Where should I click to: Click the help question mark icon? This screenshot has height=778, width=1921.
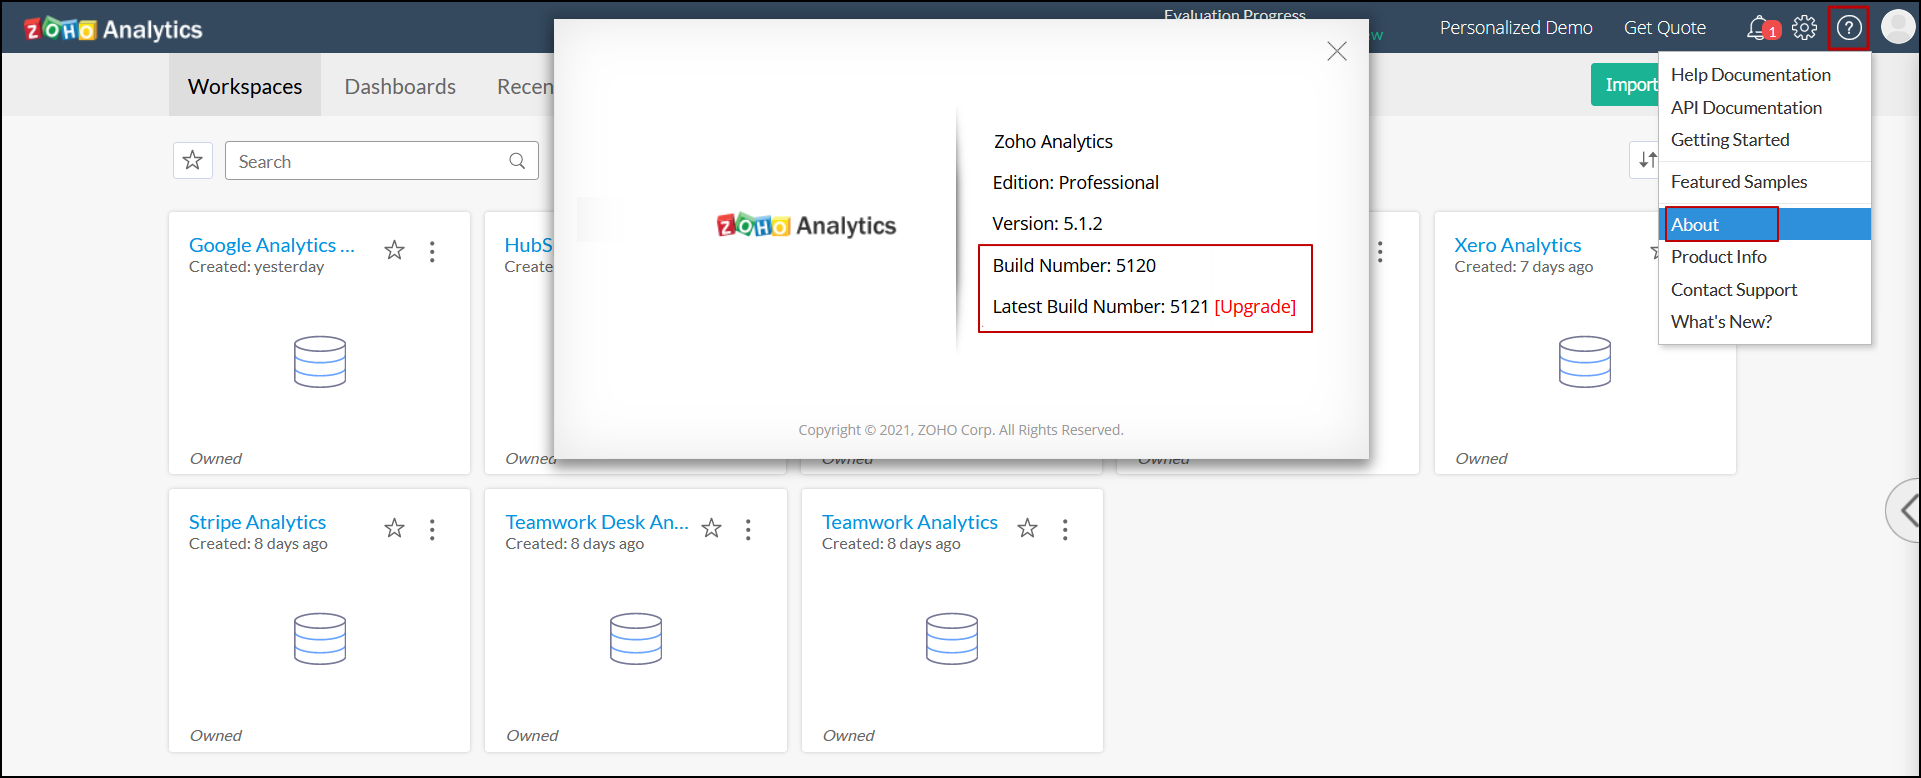(x=1849, y=28)
